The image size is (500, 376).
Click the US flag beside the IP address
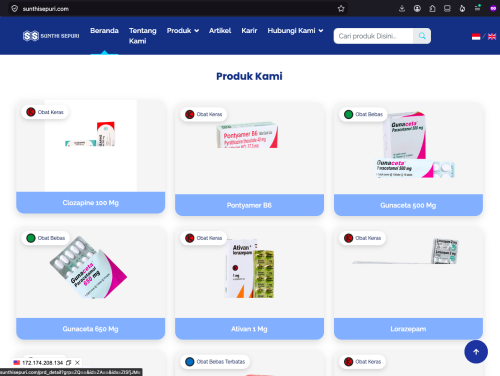click(17, 363)
